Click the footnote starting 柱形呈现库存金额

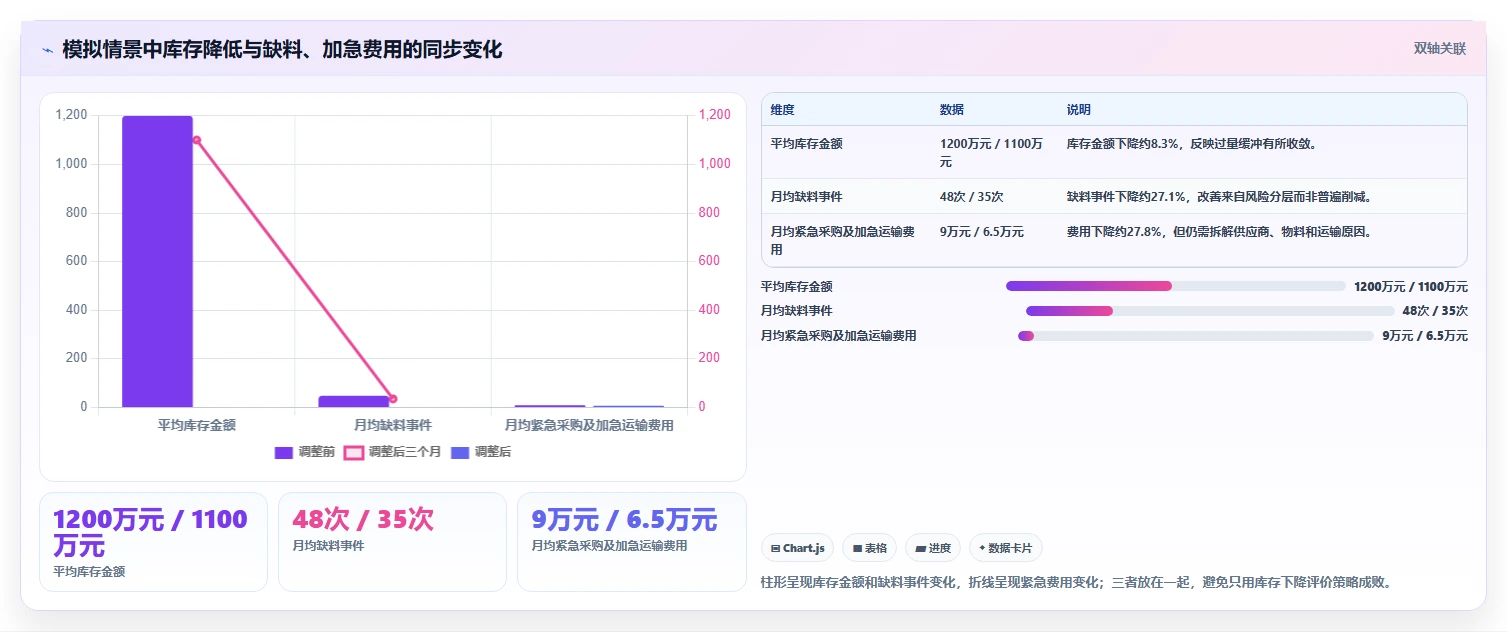[x=1076, y=582]
